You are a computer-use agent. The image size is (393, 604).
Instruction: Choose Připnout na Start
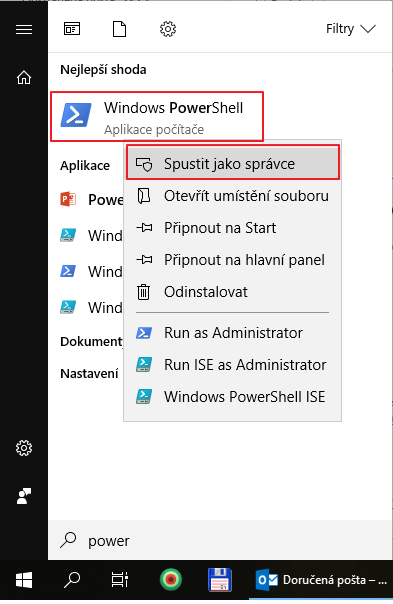point(233,228)
